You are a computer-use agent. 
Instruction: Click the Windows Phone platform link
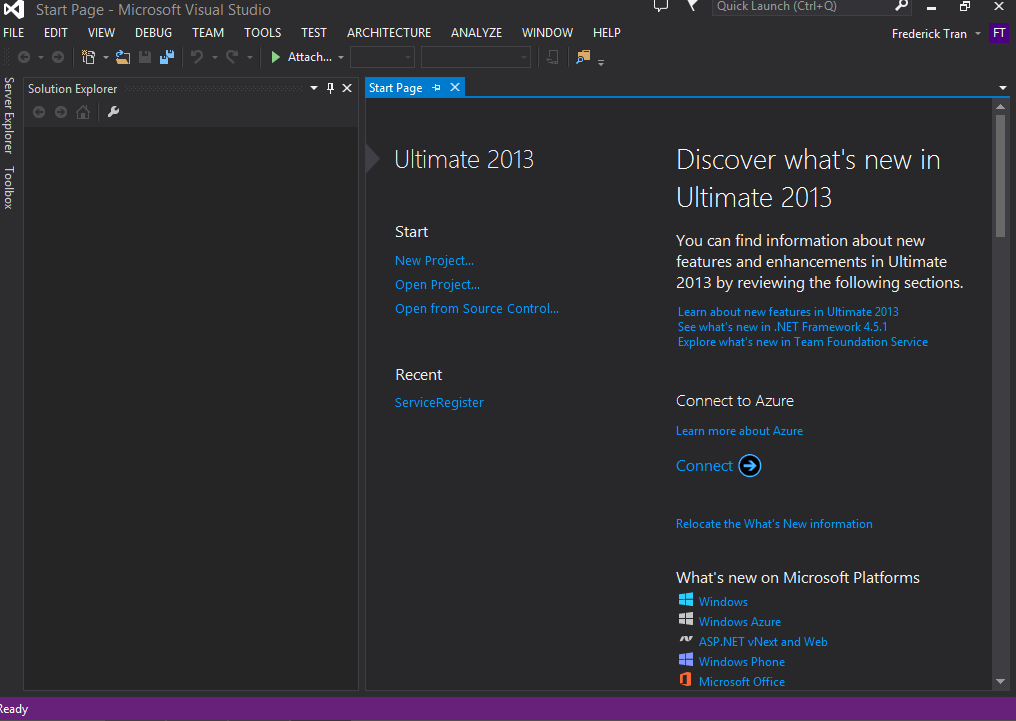click(x=742, y=661)
